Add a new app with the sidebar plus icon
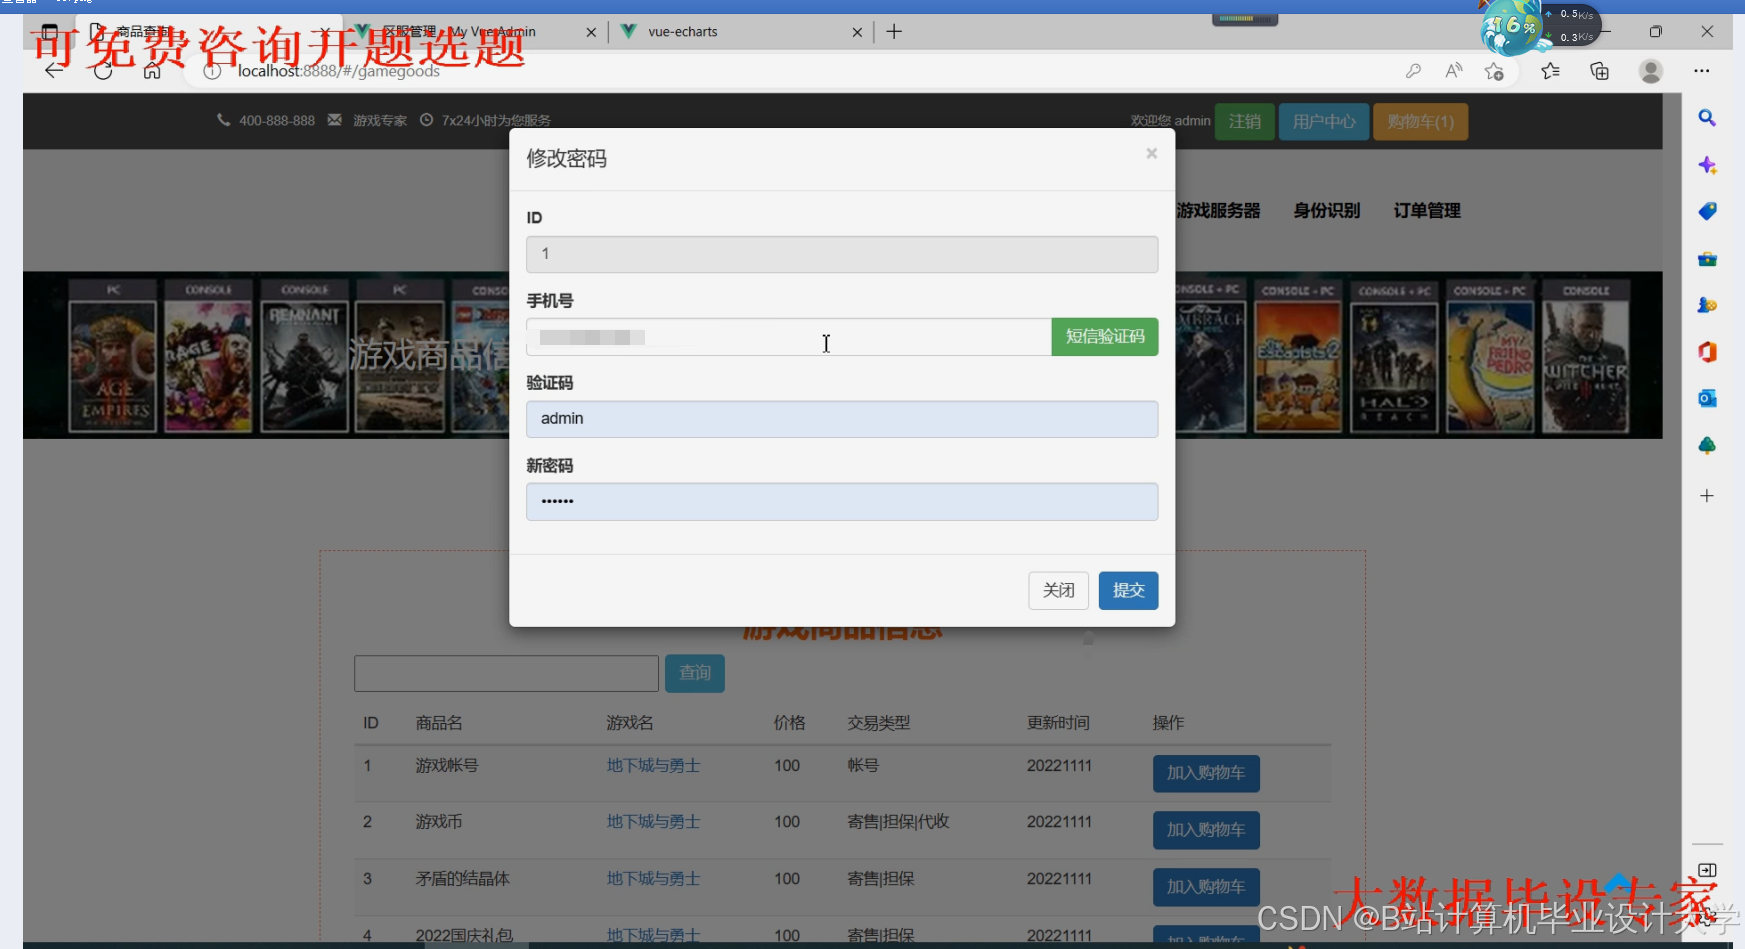 click(x=1707, y=494)
